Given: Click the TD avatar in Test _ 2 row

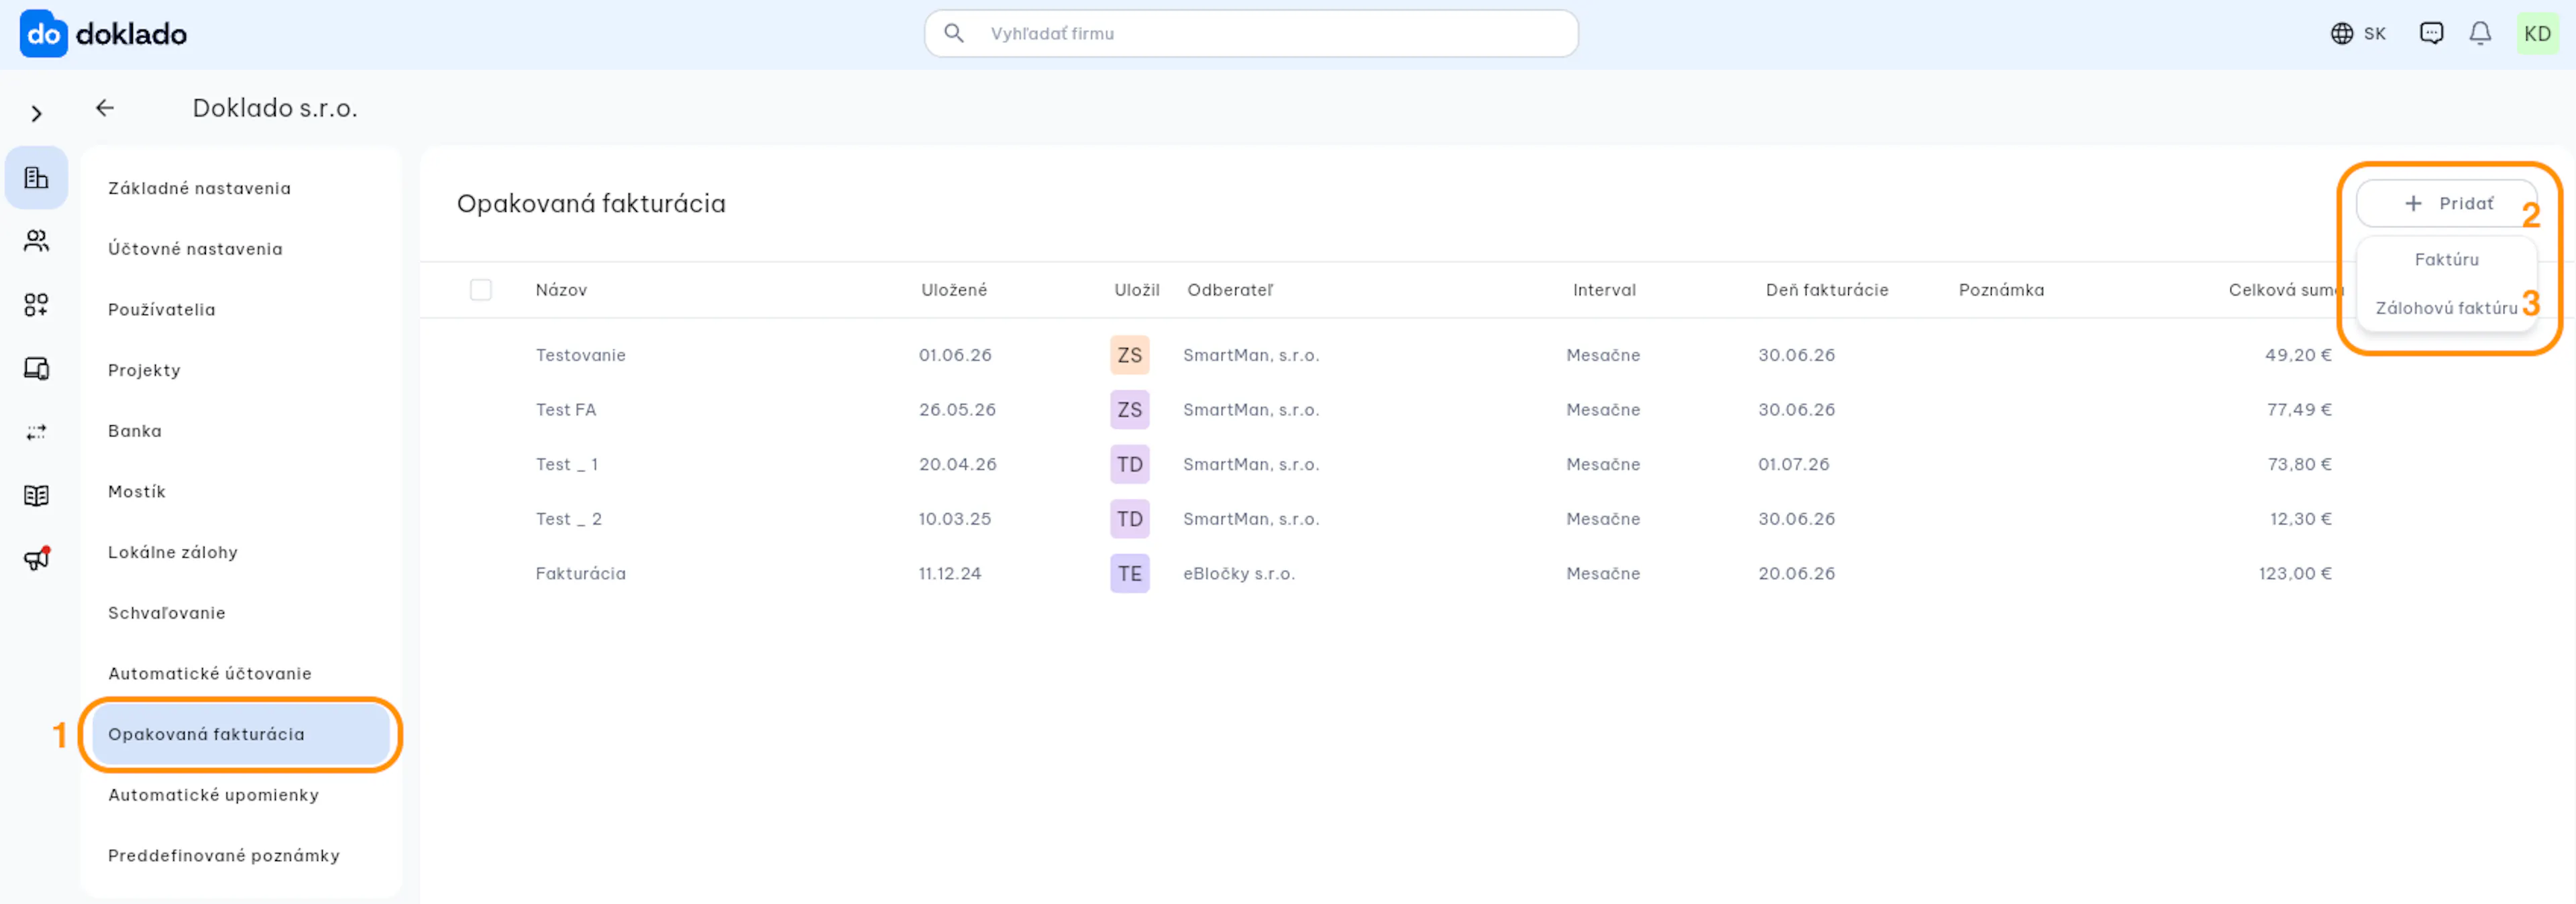Looking at the screenshot, I should coord(1129,519).
